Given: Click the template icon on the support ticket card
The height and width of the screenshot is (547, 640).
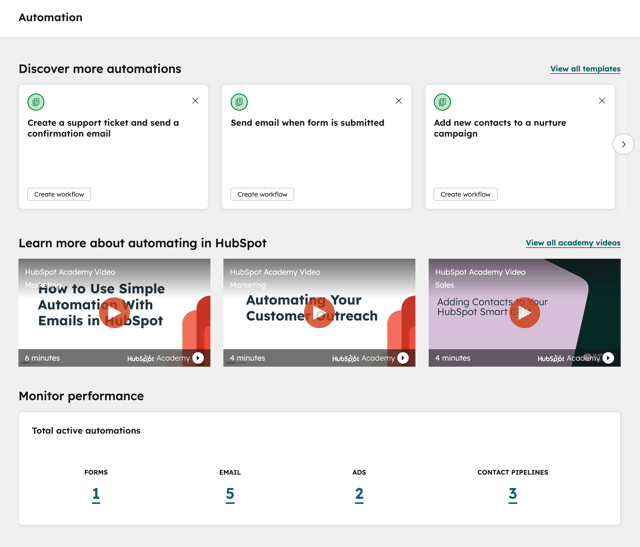Looking at the screenshot, I should (36, 102).
